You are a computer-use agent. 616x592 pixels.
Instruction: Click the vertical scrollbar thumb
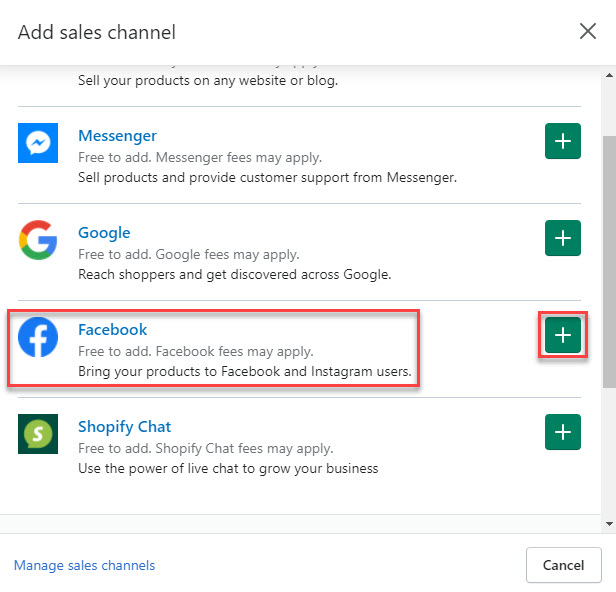point(609,260)
